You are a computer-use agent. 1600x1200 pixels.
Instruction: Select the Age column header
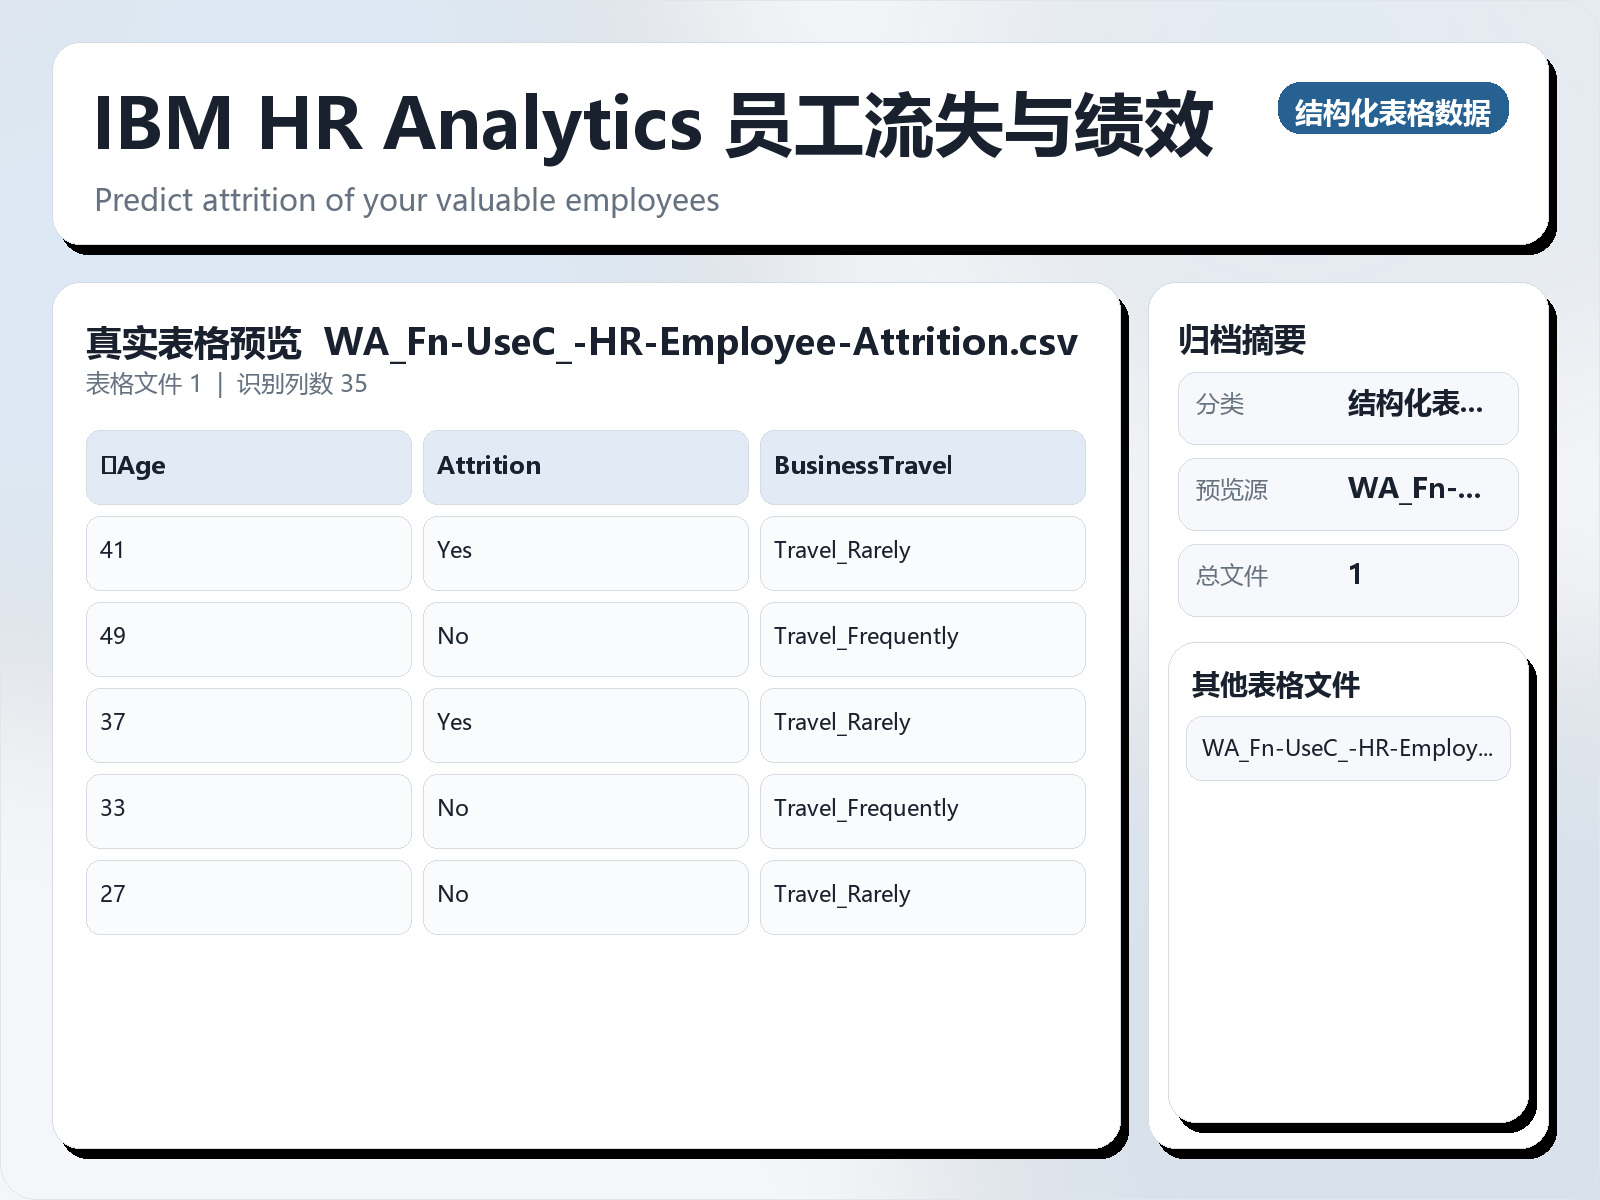(x=247, y=466)
